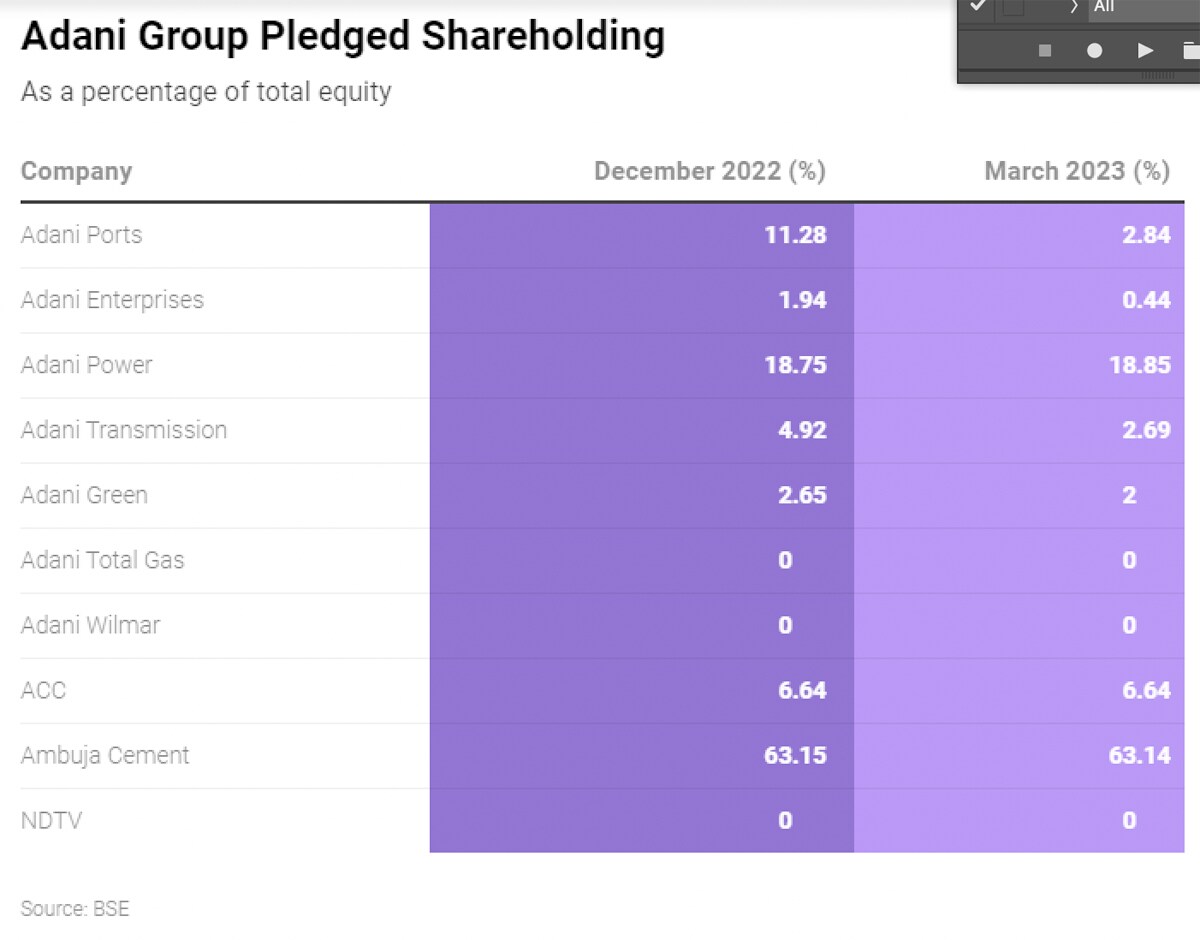Expand the All action set chevron
Screen dimensions: 1200x940
[1073, 7]
